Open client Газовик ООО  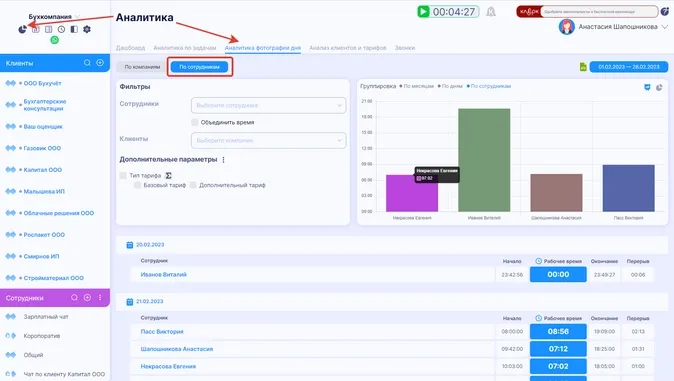click(42, 148)
